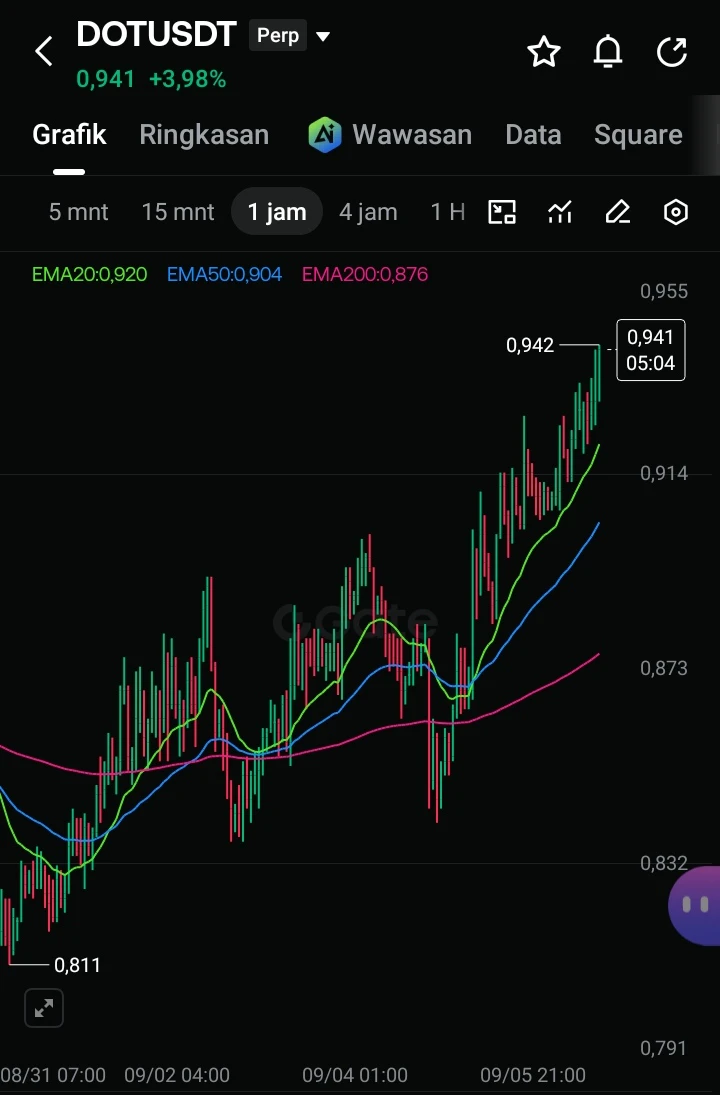Open price alert bell icon
720x1095 pixels.
click(608, 51)
